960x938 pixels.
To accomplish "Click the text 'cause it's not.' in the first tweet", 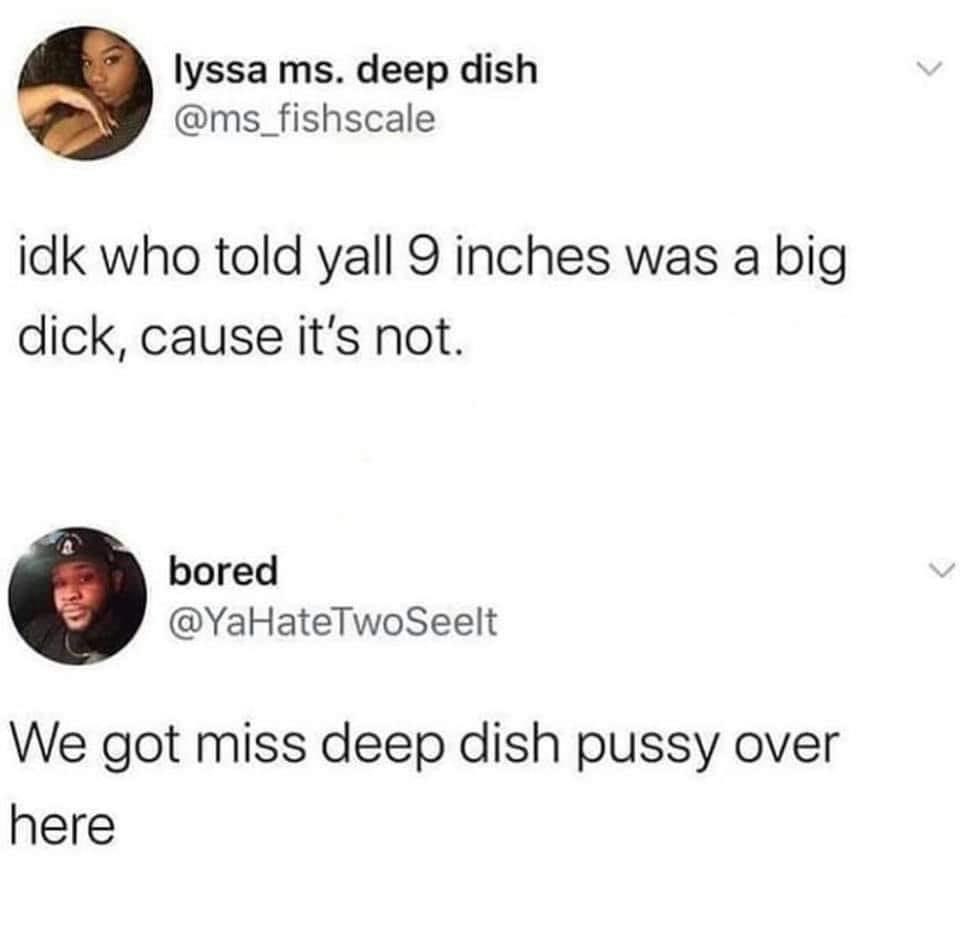I will point(301,337).
